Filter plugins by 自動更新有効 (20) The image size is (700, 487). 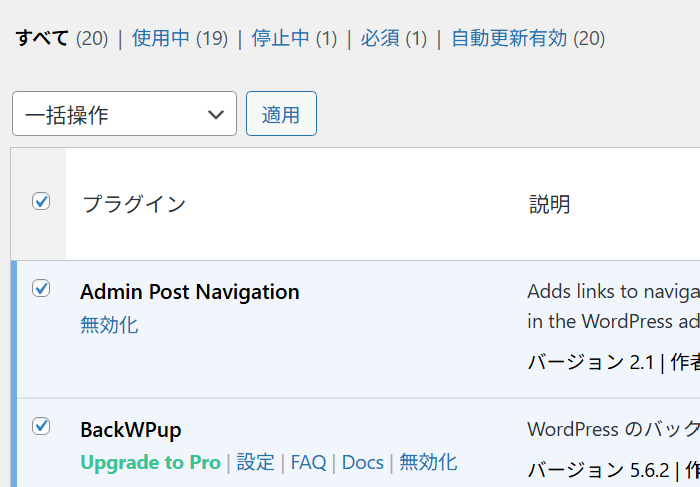pyautogui.click(x=527, y=39)
